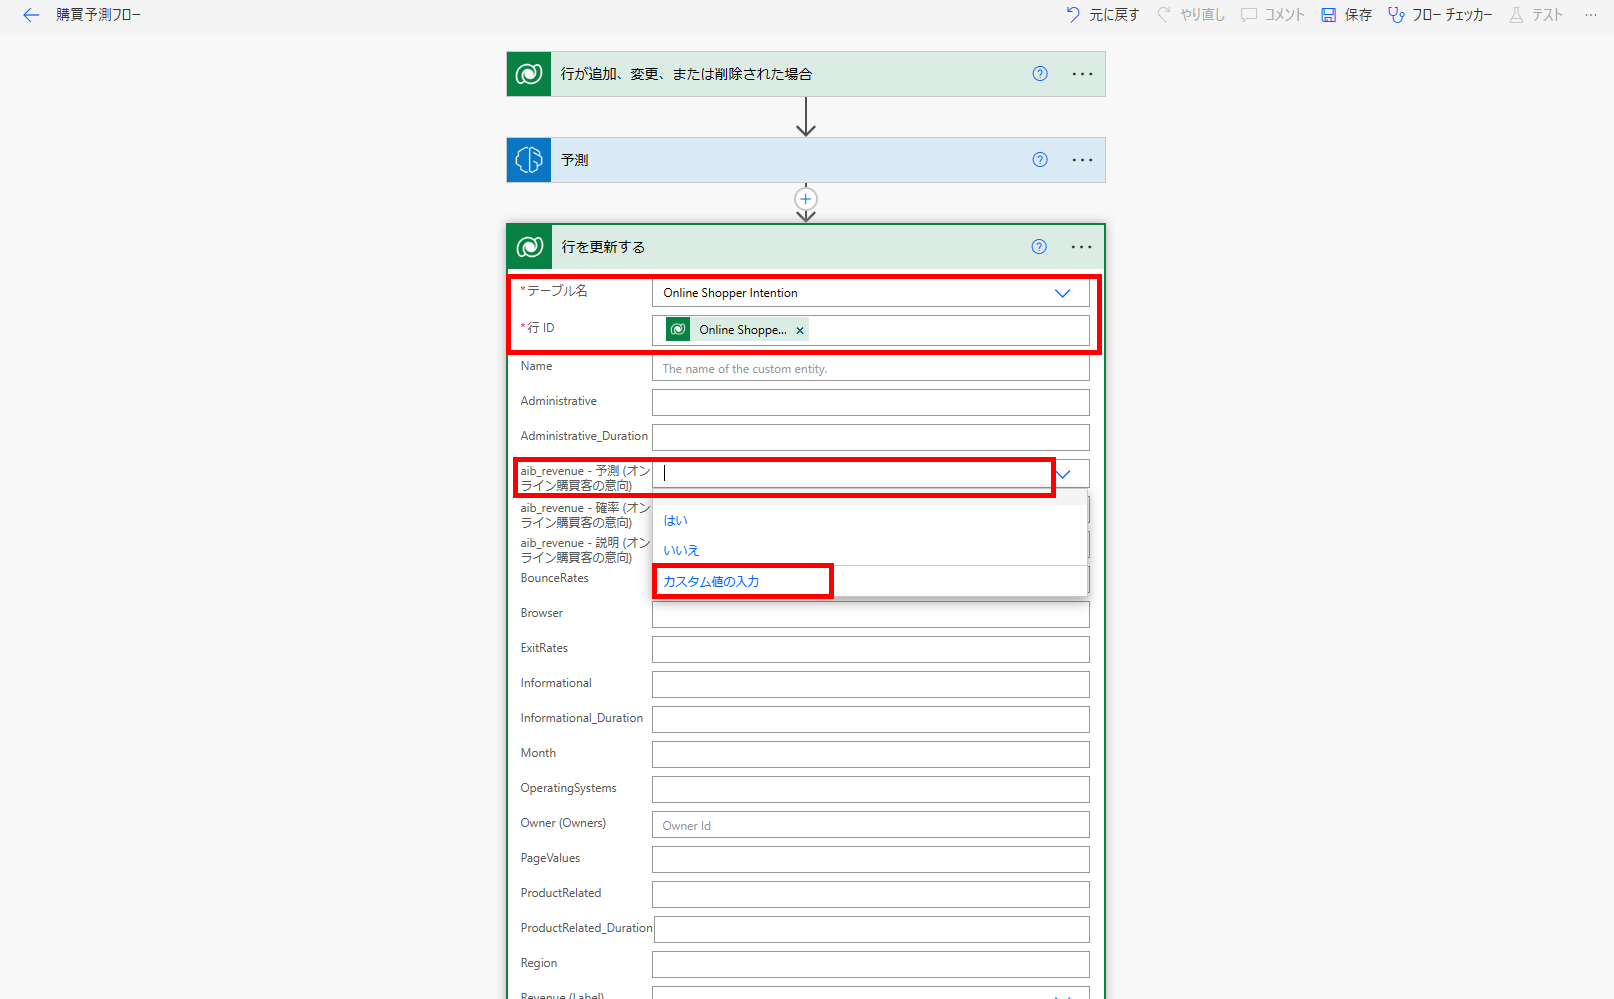Image resolution: width=1614 pixels, height=999 pixels.
Task: Click the Owner (Owners) input field
Action: click(871, 824)
